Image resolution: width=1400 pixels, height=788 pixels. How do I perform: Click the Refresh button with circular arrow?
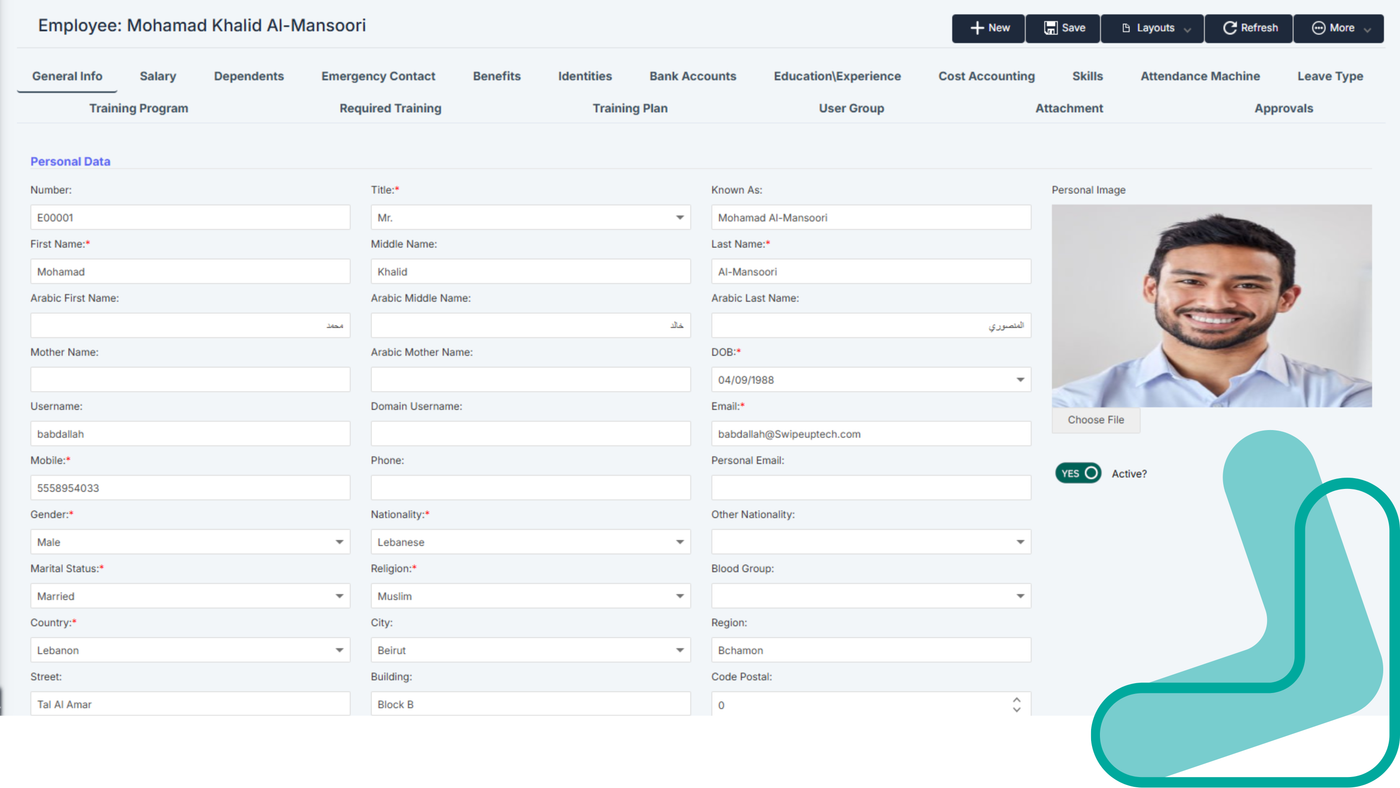[x=1249, y=28]
